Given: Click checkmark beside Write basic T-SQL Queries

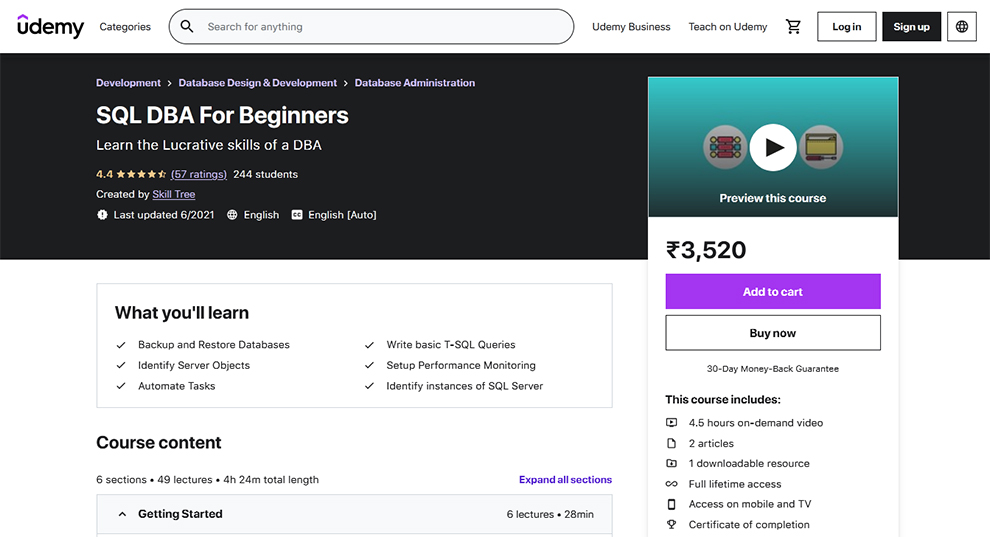Looking at the screenshot, I should 369,345.
